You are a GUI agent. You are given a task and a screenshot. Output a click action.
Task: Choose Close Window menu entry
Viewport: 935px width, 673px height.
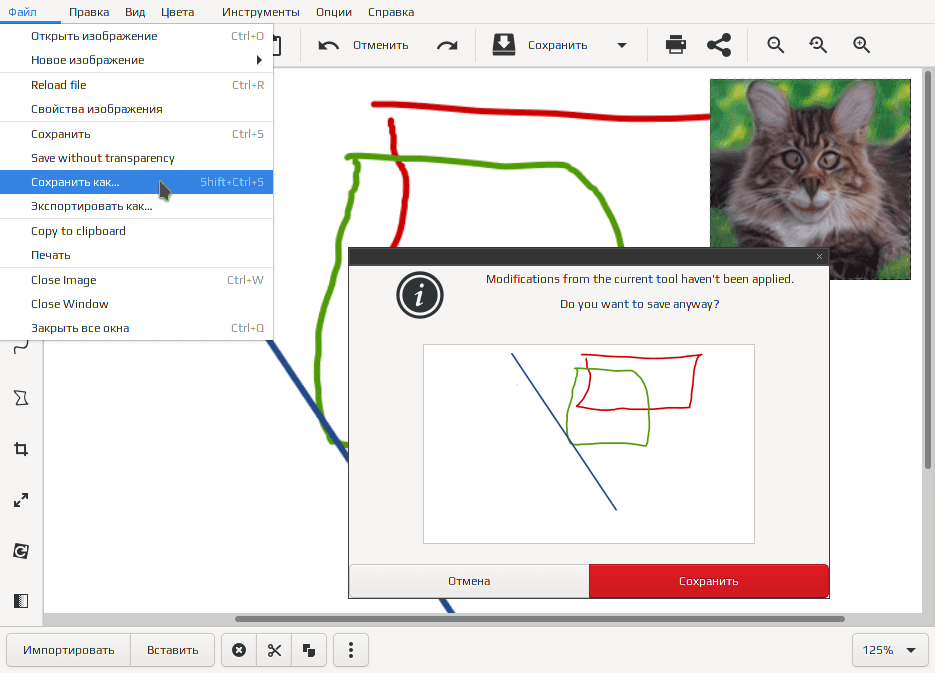pyautogui.click(x=137, y=304)
